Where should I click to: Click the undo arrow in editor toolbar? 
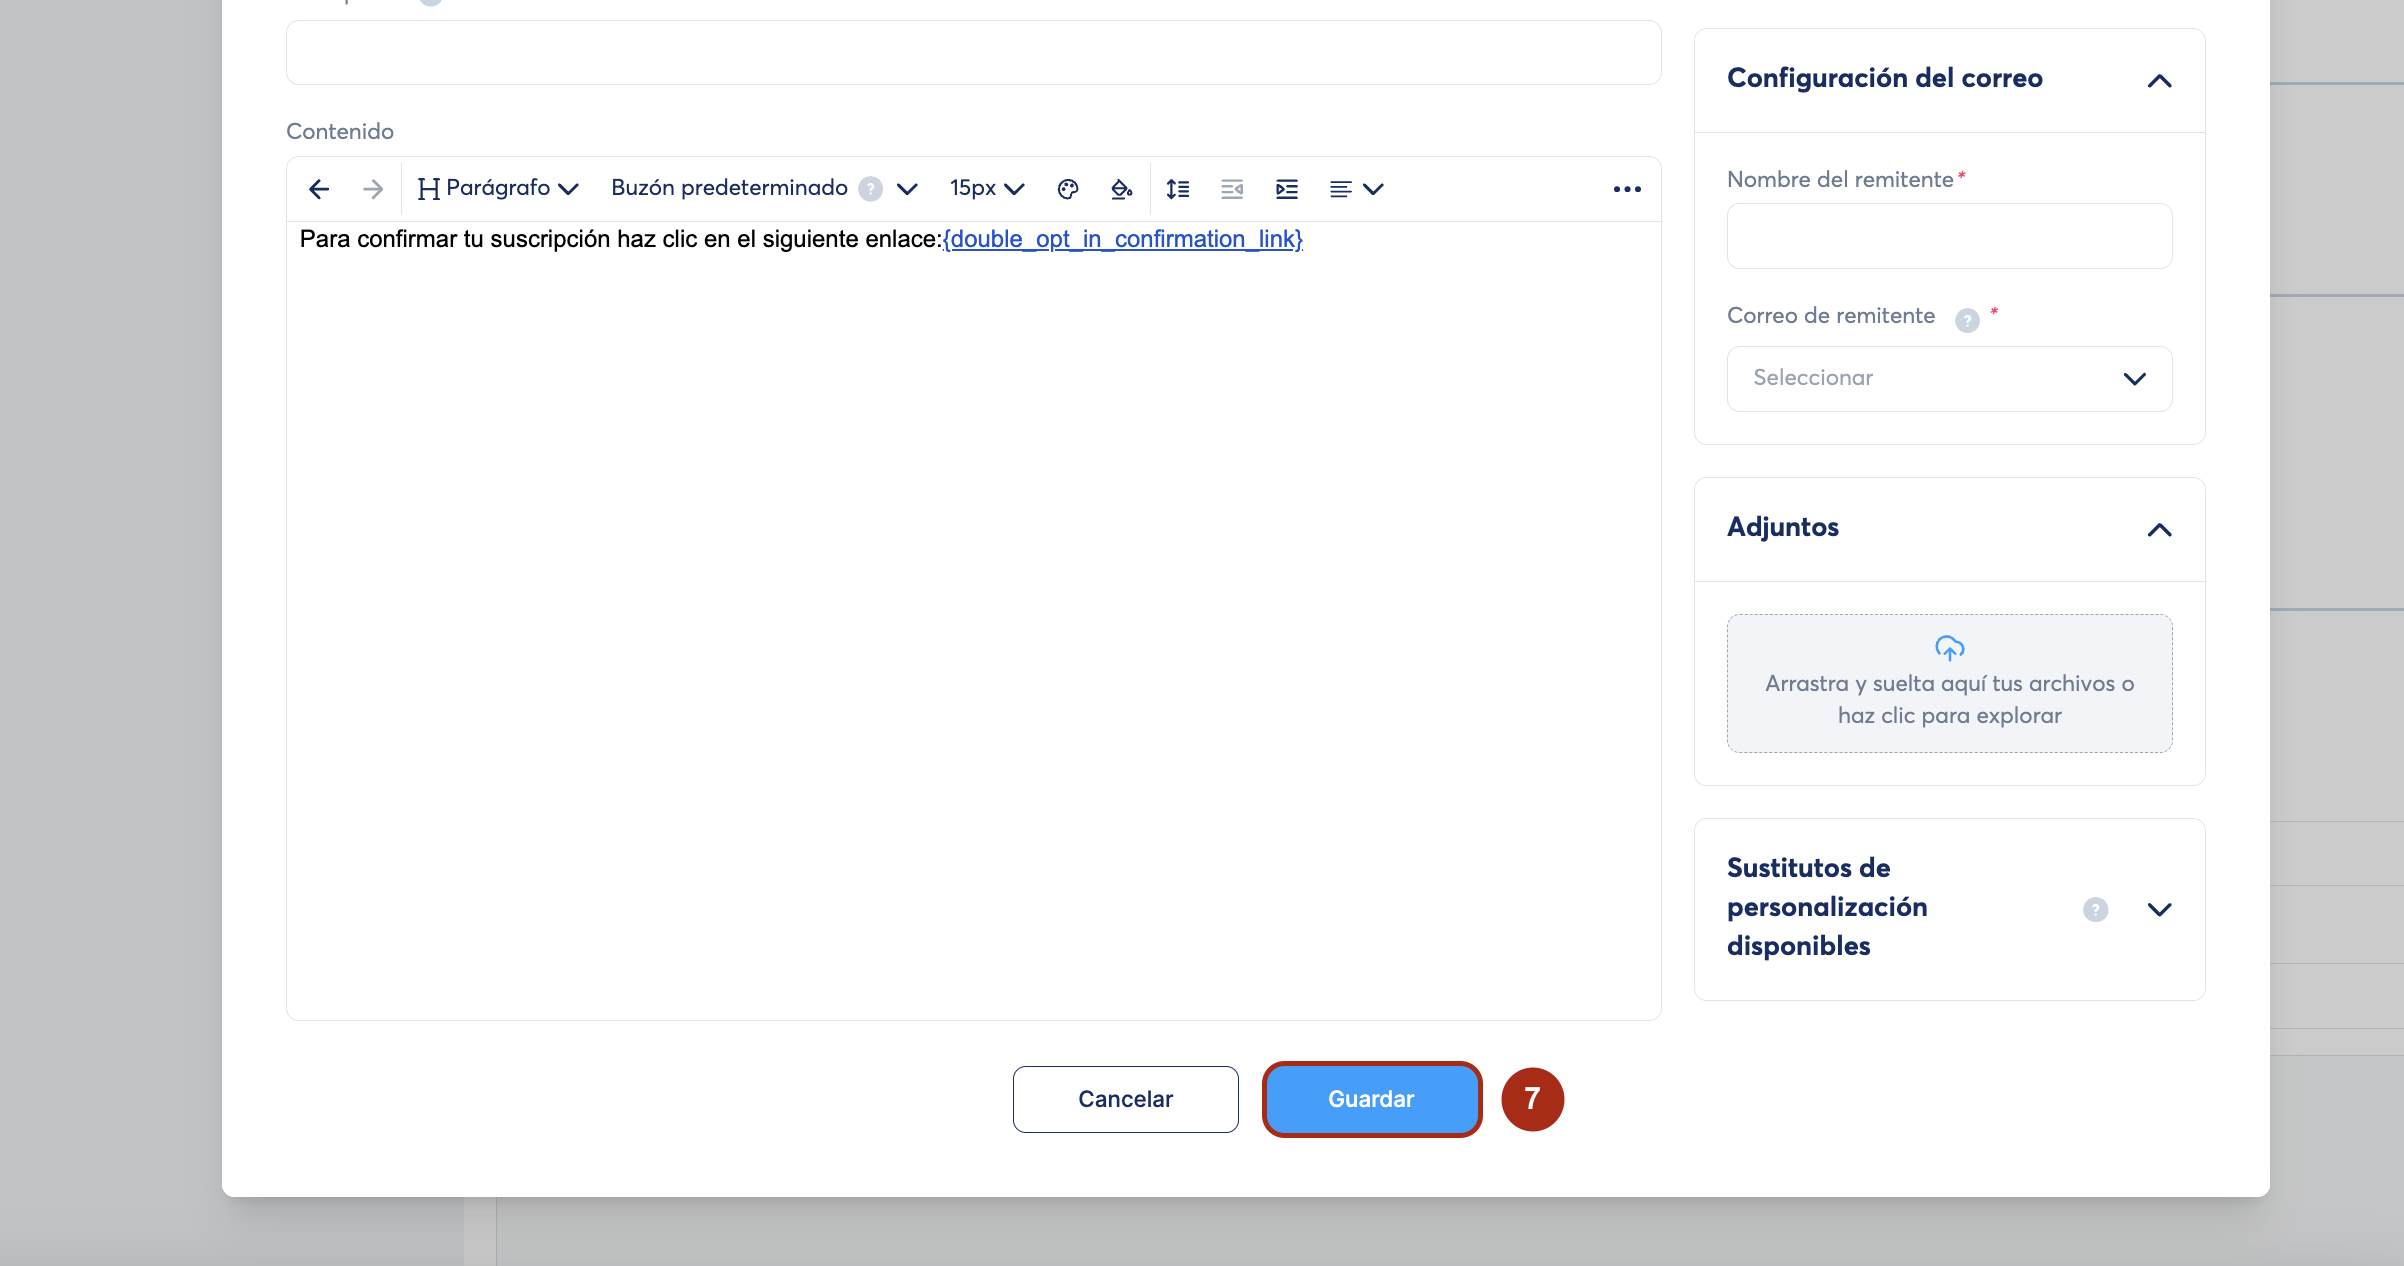point(319,189)
